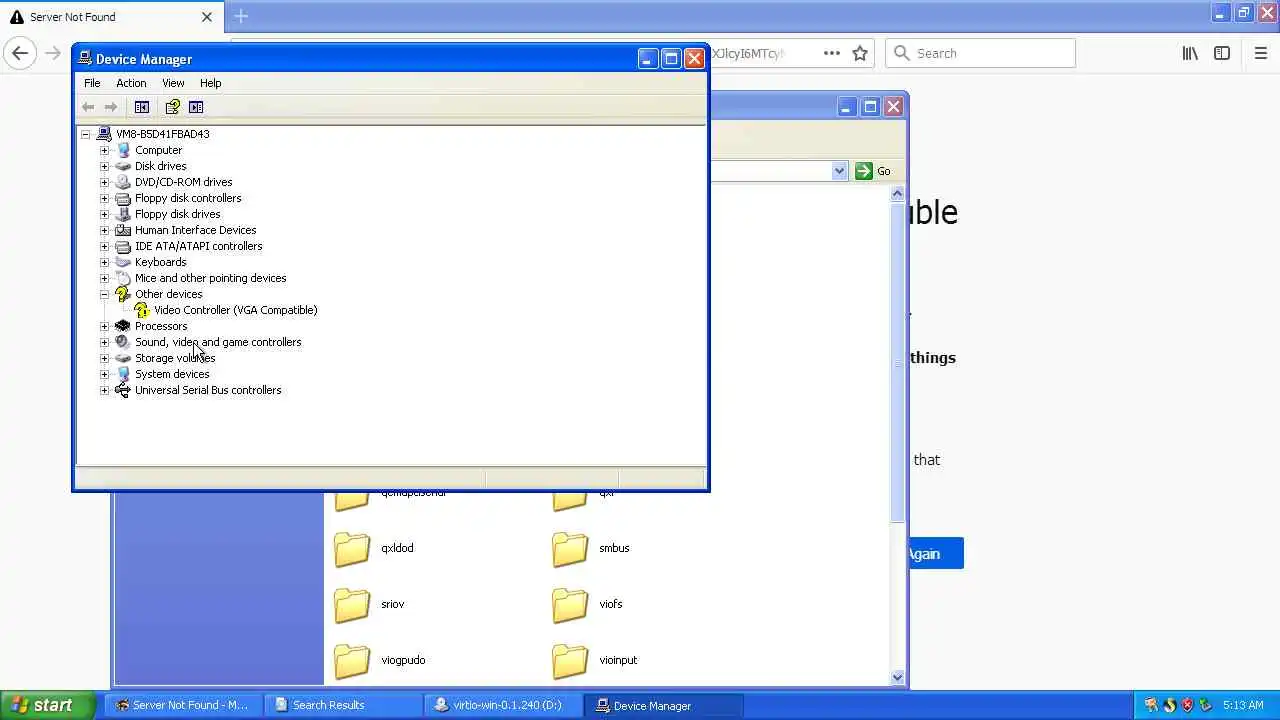Open Properties via the toolbar question-mark icon
Screen dimensions: 1280x720
(x=173, y=107)
